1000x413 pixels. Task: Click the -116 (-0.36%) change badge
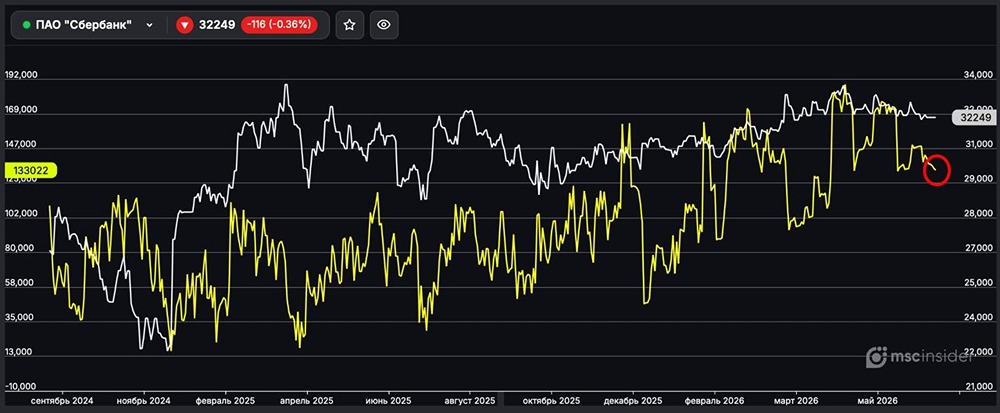point(279,25)
